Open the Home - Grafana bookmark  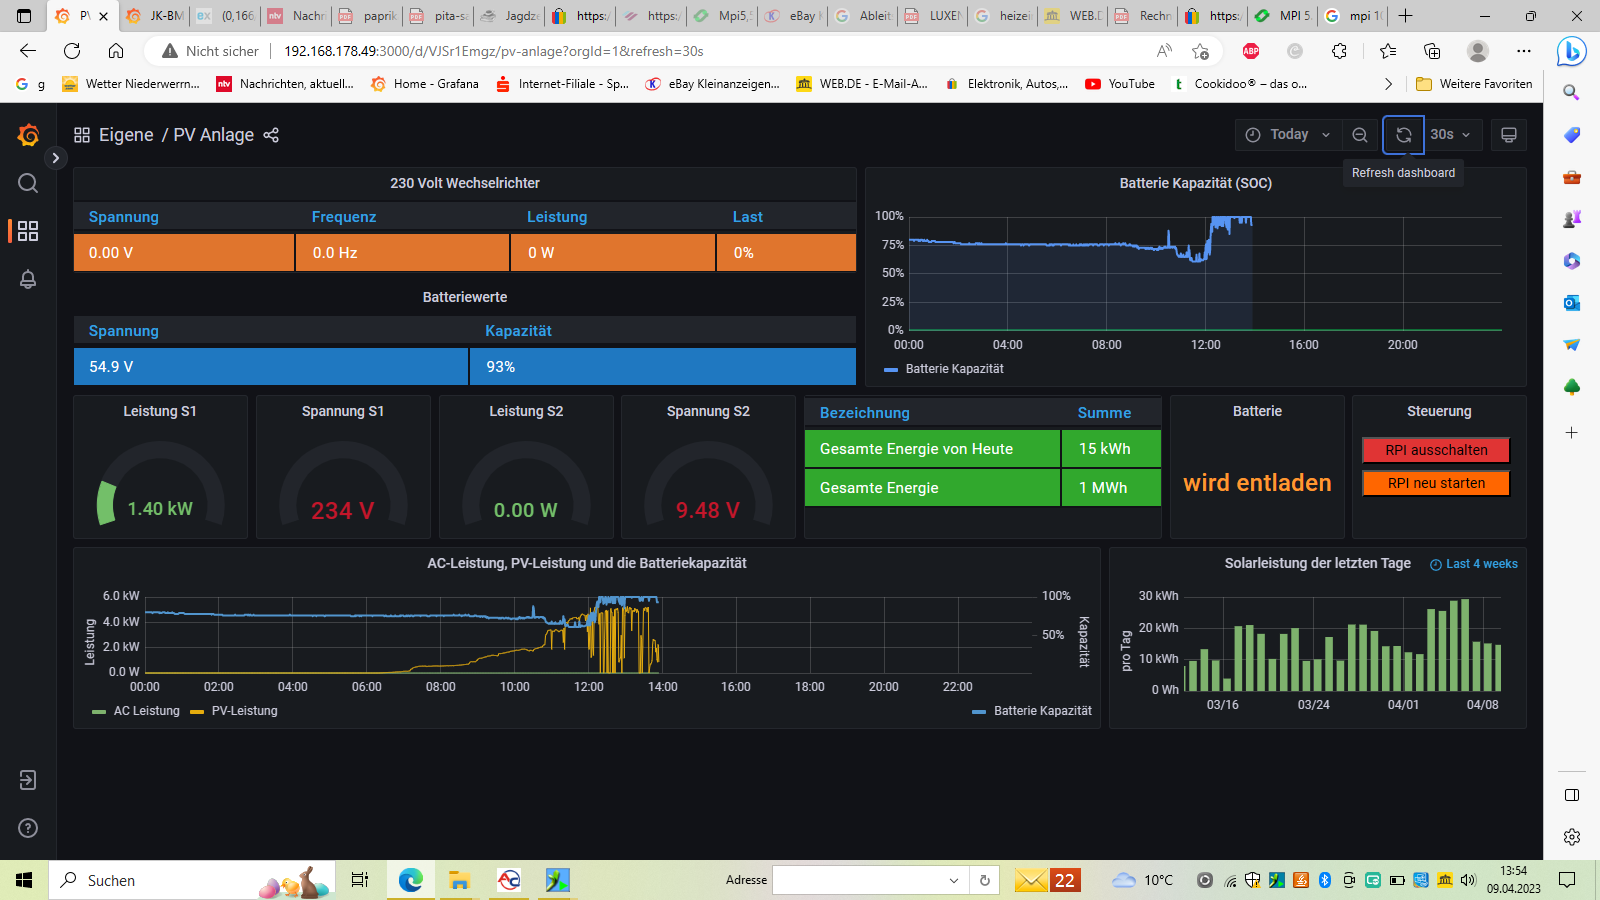[425, 84]
